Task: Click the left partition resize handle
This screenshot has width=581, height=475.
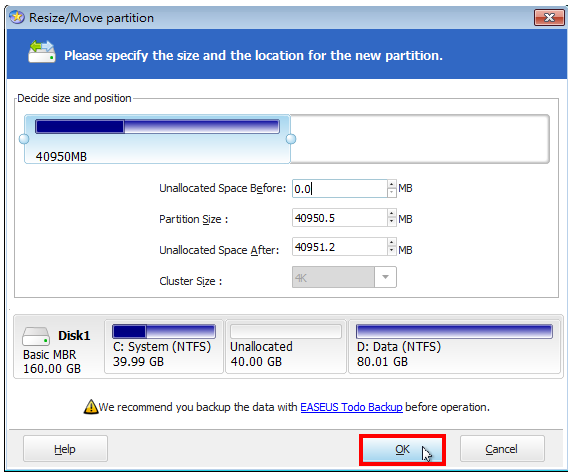Action: (24, 139)
